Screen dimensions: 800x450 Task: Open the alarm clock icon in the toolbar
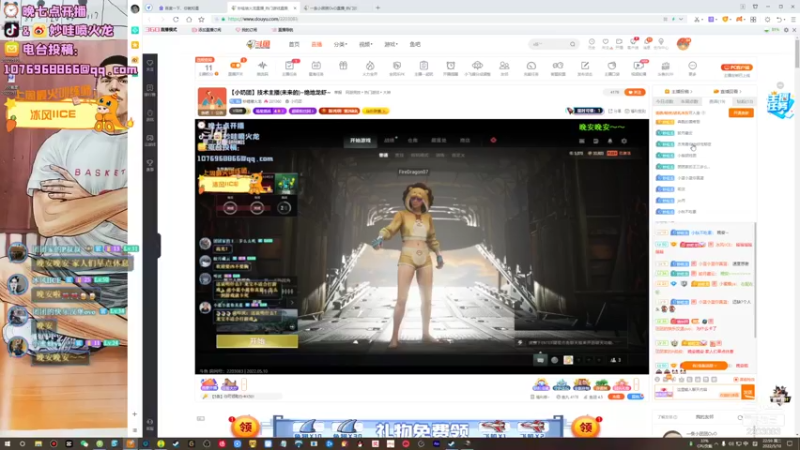click(451, 65)
